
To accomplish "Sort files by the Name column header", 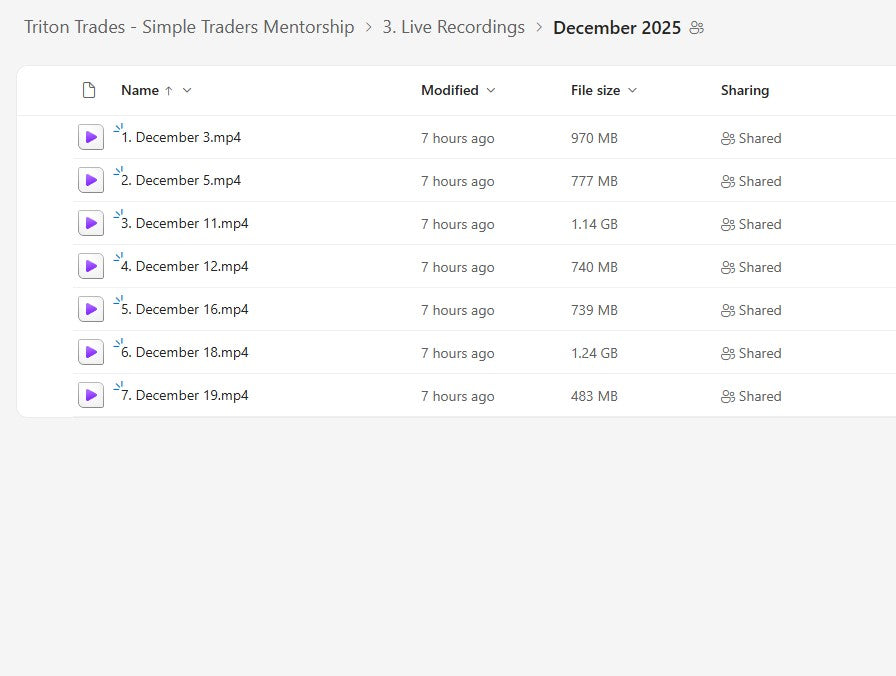I will pyautogui.click(x=140, y=91).
